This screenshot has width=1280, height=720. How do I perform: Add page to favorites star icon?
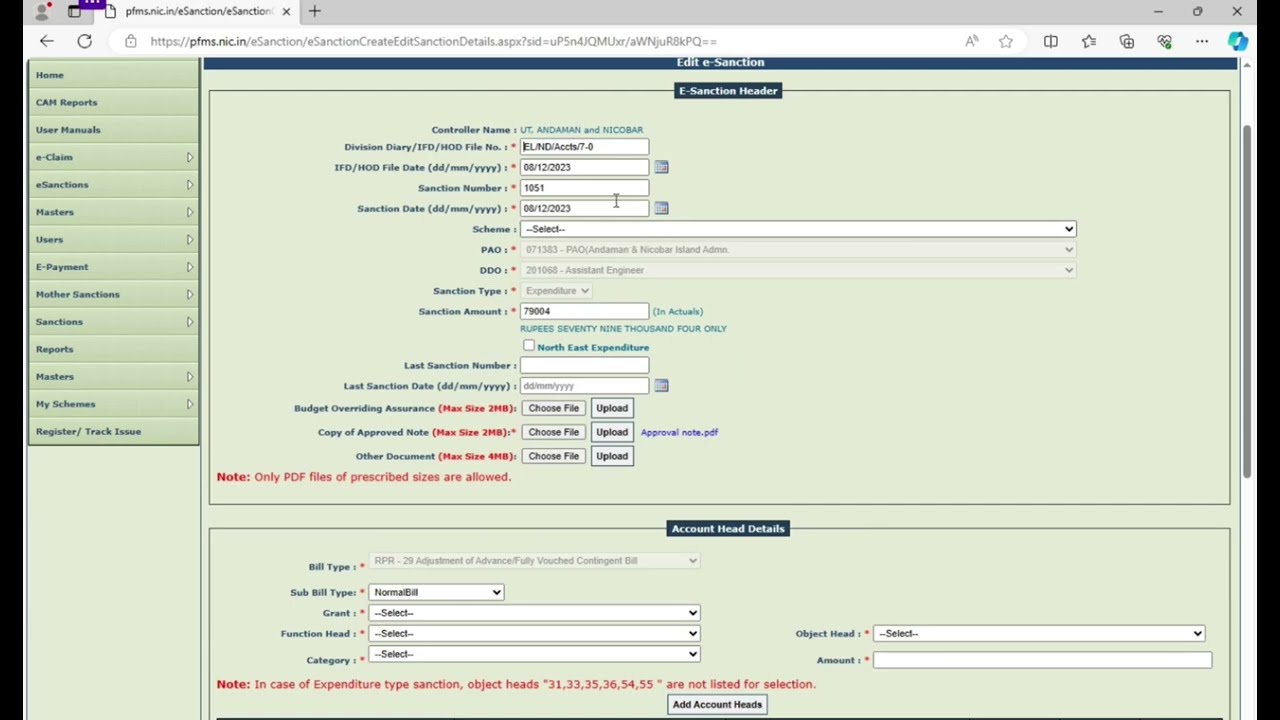(x=1006, y=41)
